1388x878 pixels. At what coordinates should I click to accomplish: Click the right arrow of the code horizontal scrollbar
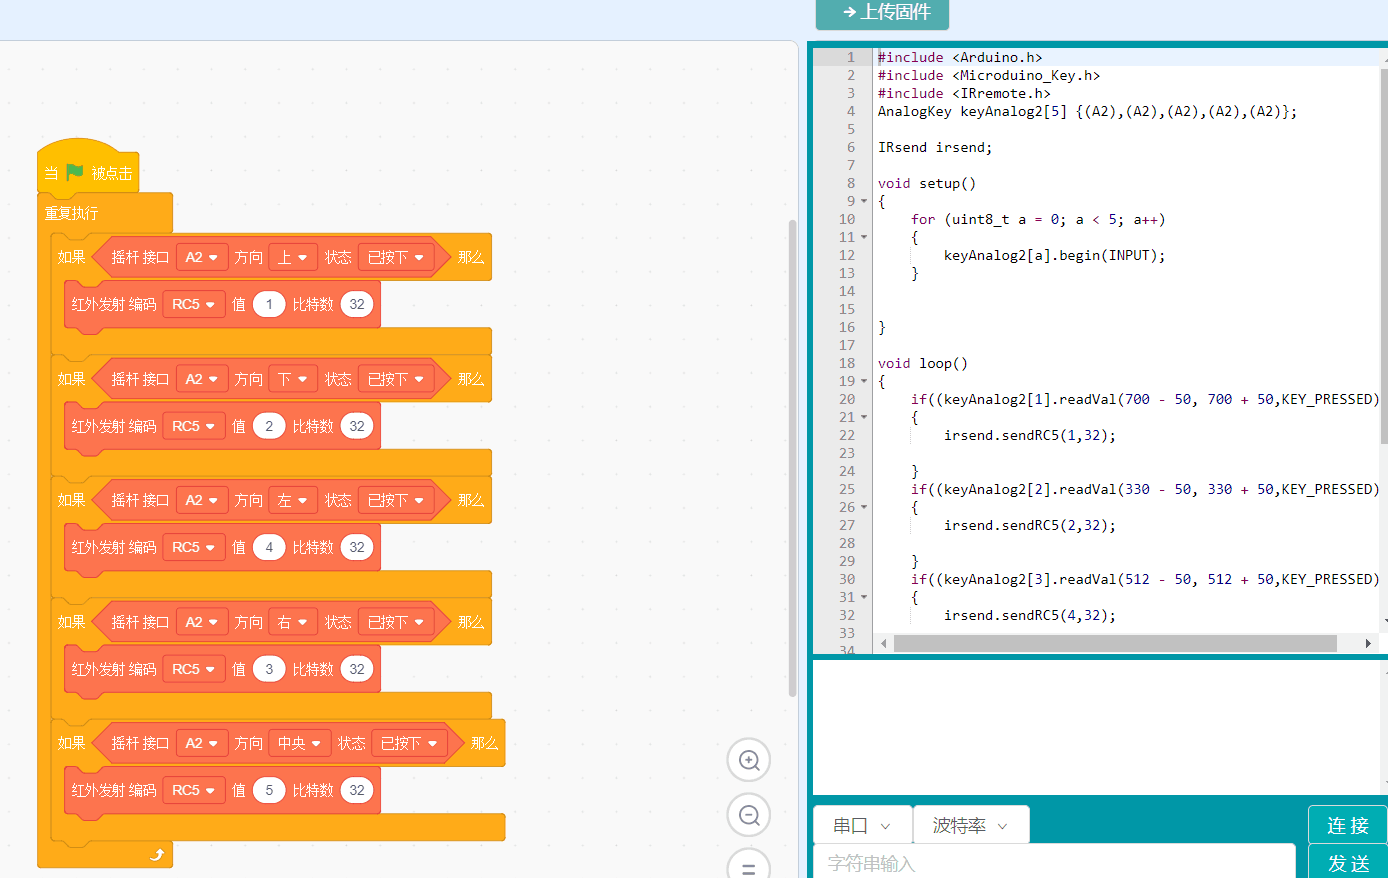click(x=1367, y=643)
